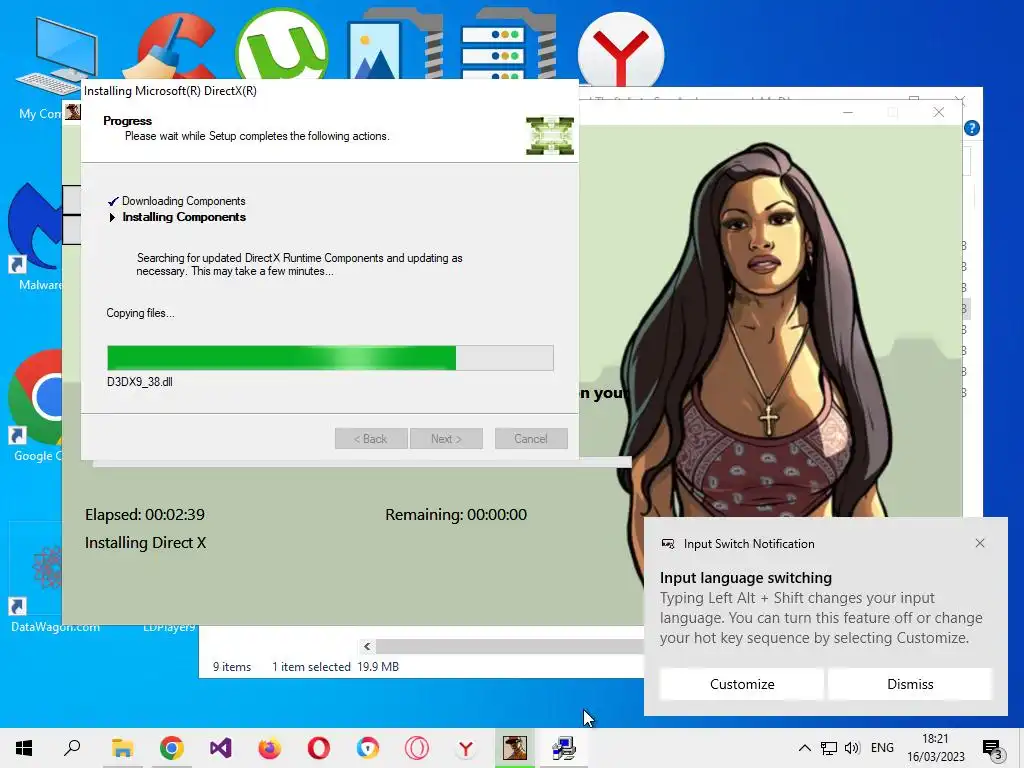Click the Next button in DirectX setup
The image size is (1024, 768).
[x=446, y=439]
